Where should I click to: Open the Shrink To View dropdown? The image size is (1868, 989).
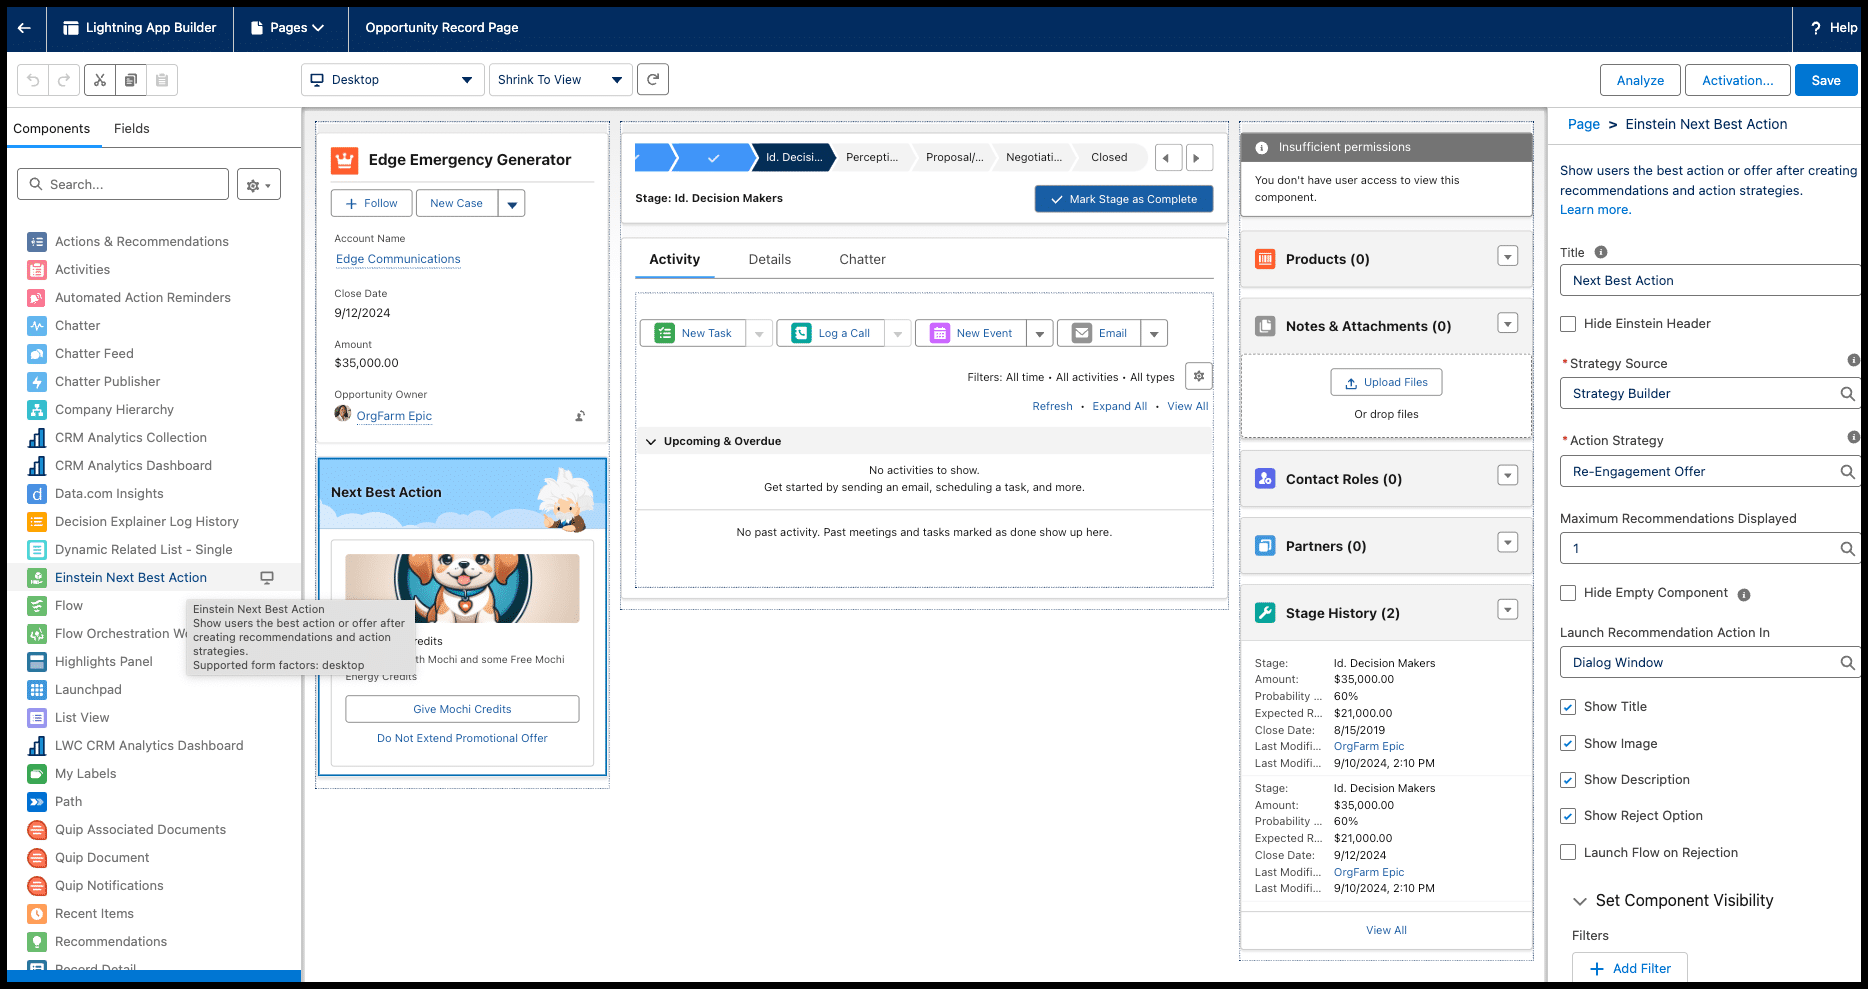560,80
